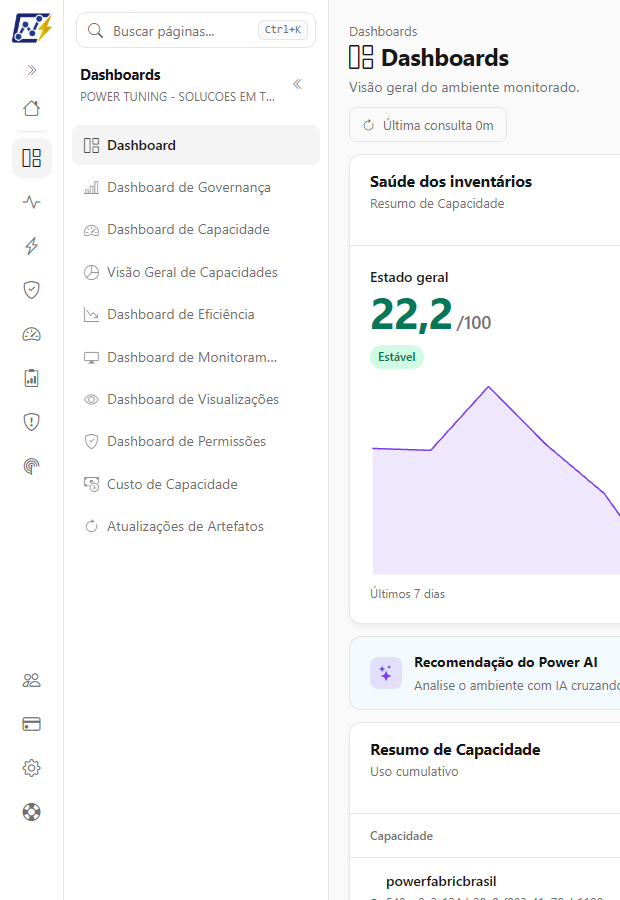The image size is (620, 900).
Task: Click the Última consulta 0m button
Action: [428, 125]
